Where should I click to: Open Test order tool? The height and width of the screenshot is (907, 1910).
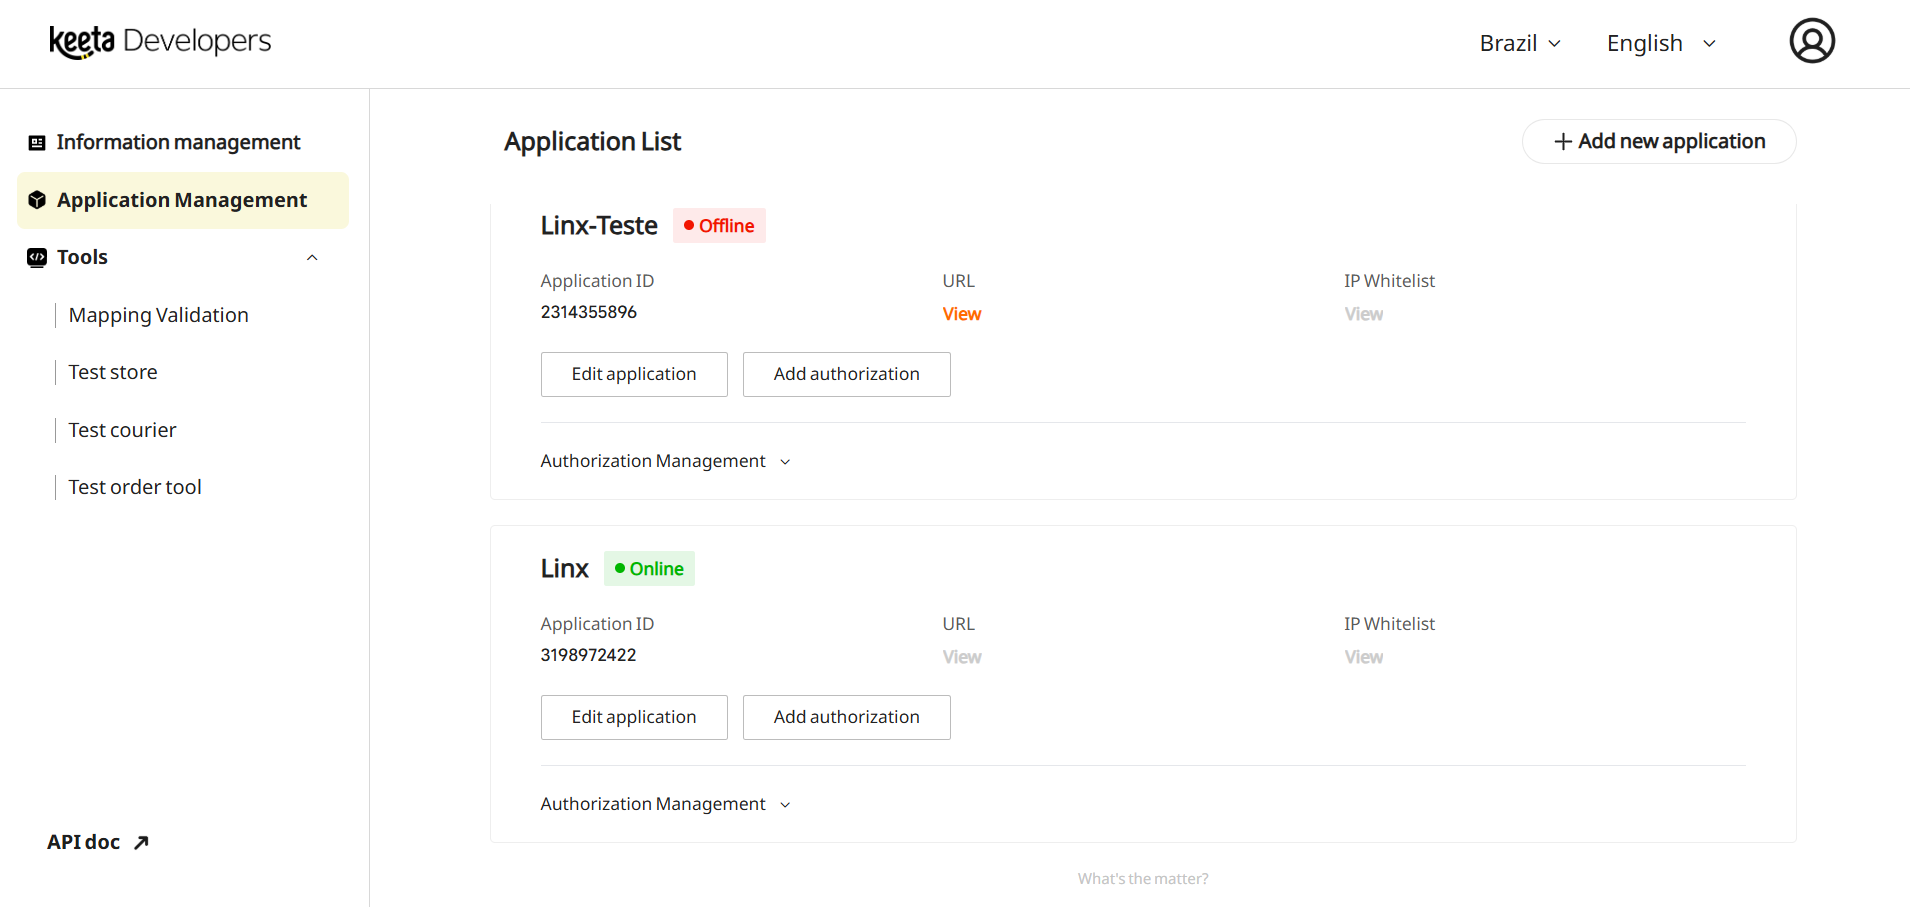tap(135, 487)
